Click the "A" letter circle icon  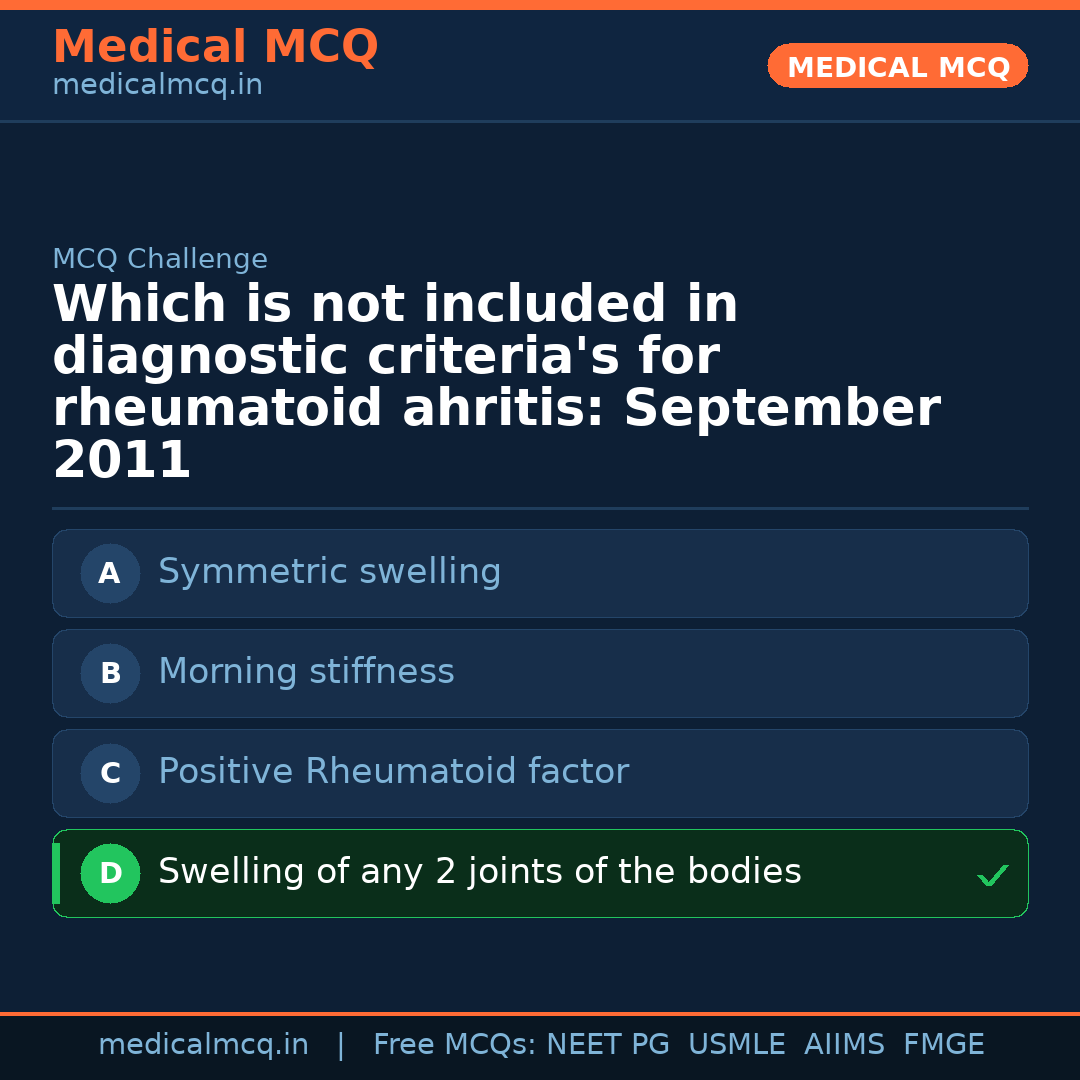click(x=110, y=574)
